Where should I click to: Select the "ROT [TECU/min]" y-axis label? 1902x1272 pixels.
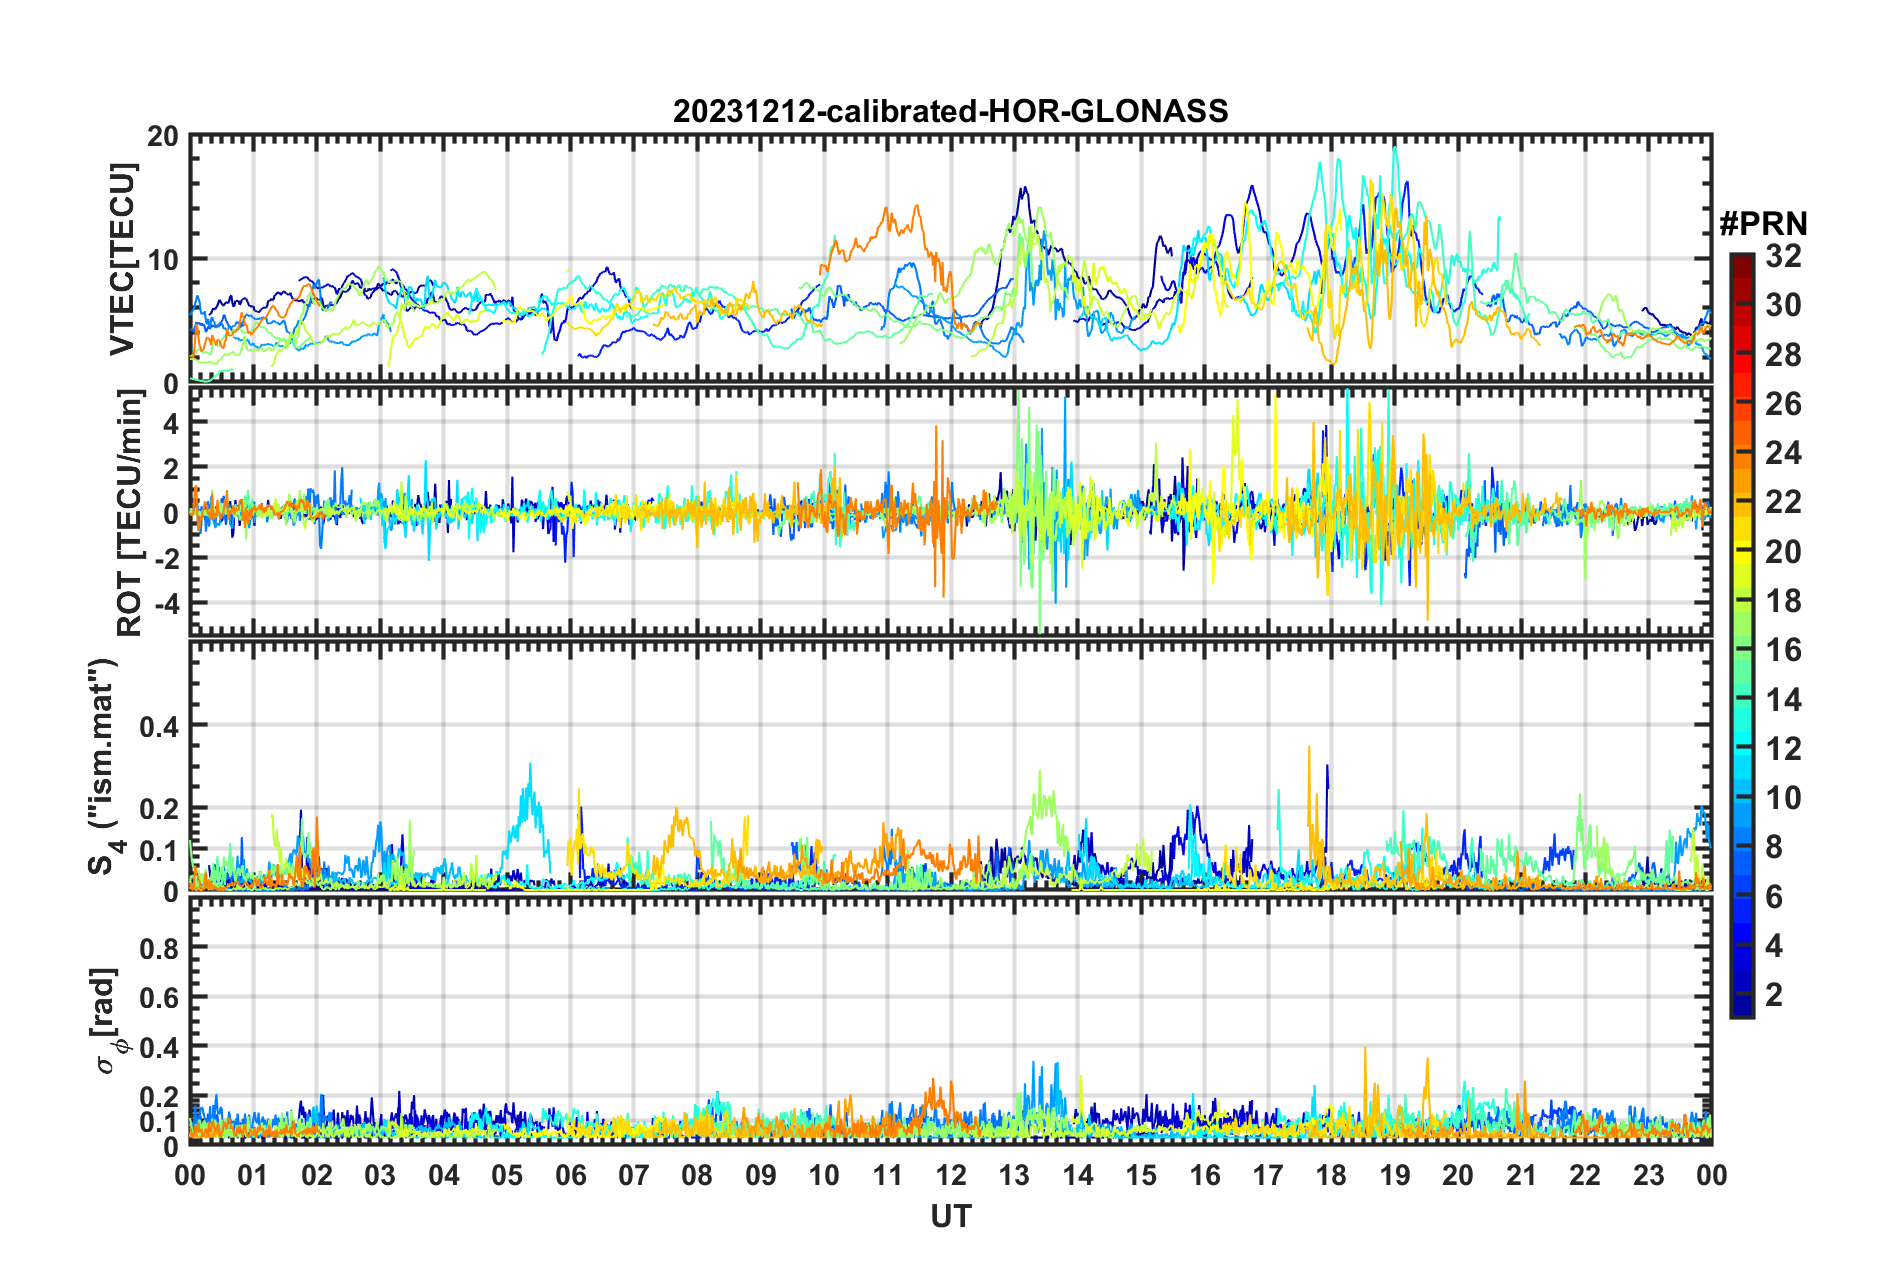coord(130,513)
